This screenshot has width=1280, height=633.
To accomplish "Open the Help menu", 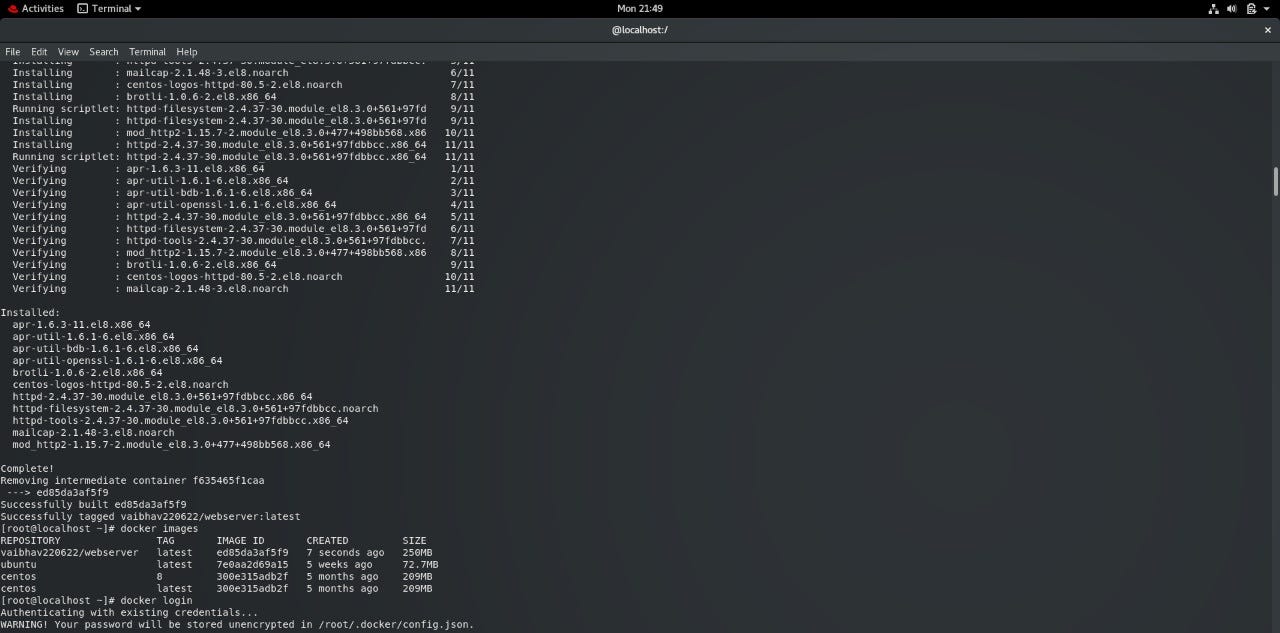I will pyautogui.click(x=186, y=51).
